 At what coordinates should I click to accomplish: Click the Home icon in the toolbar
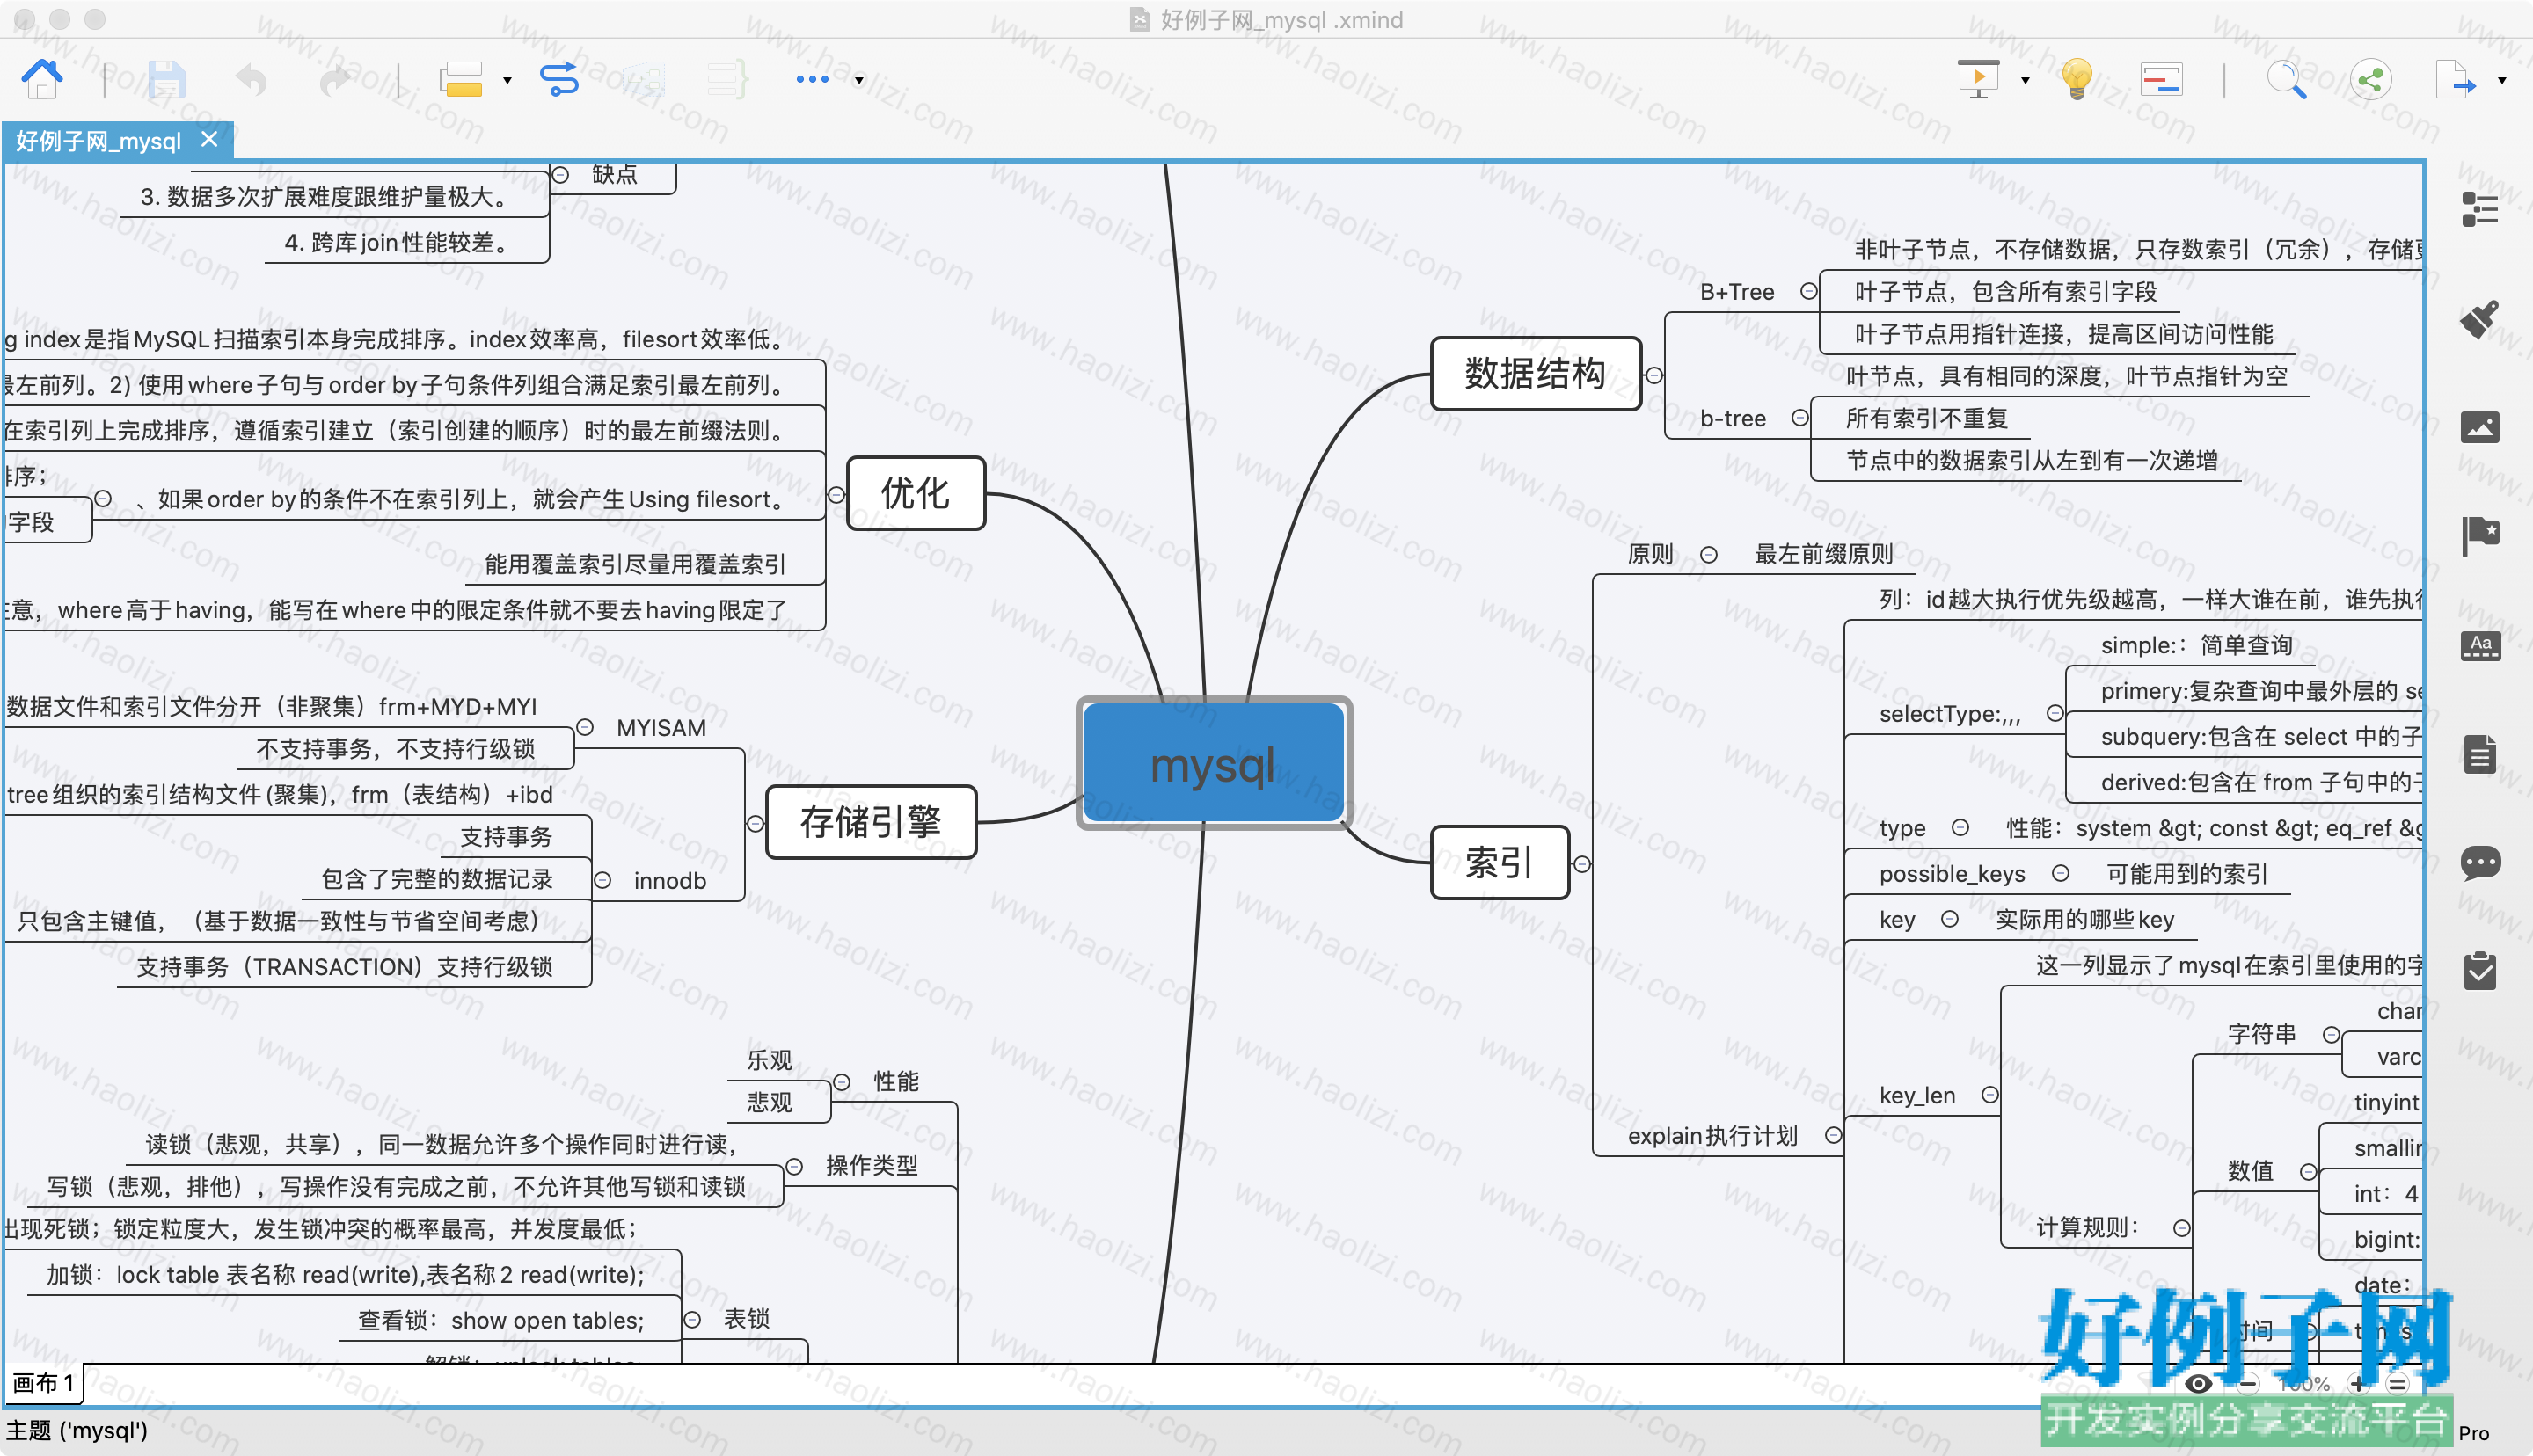pos(42,79)
